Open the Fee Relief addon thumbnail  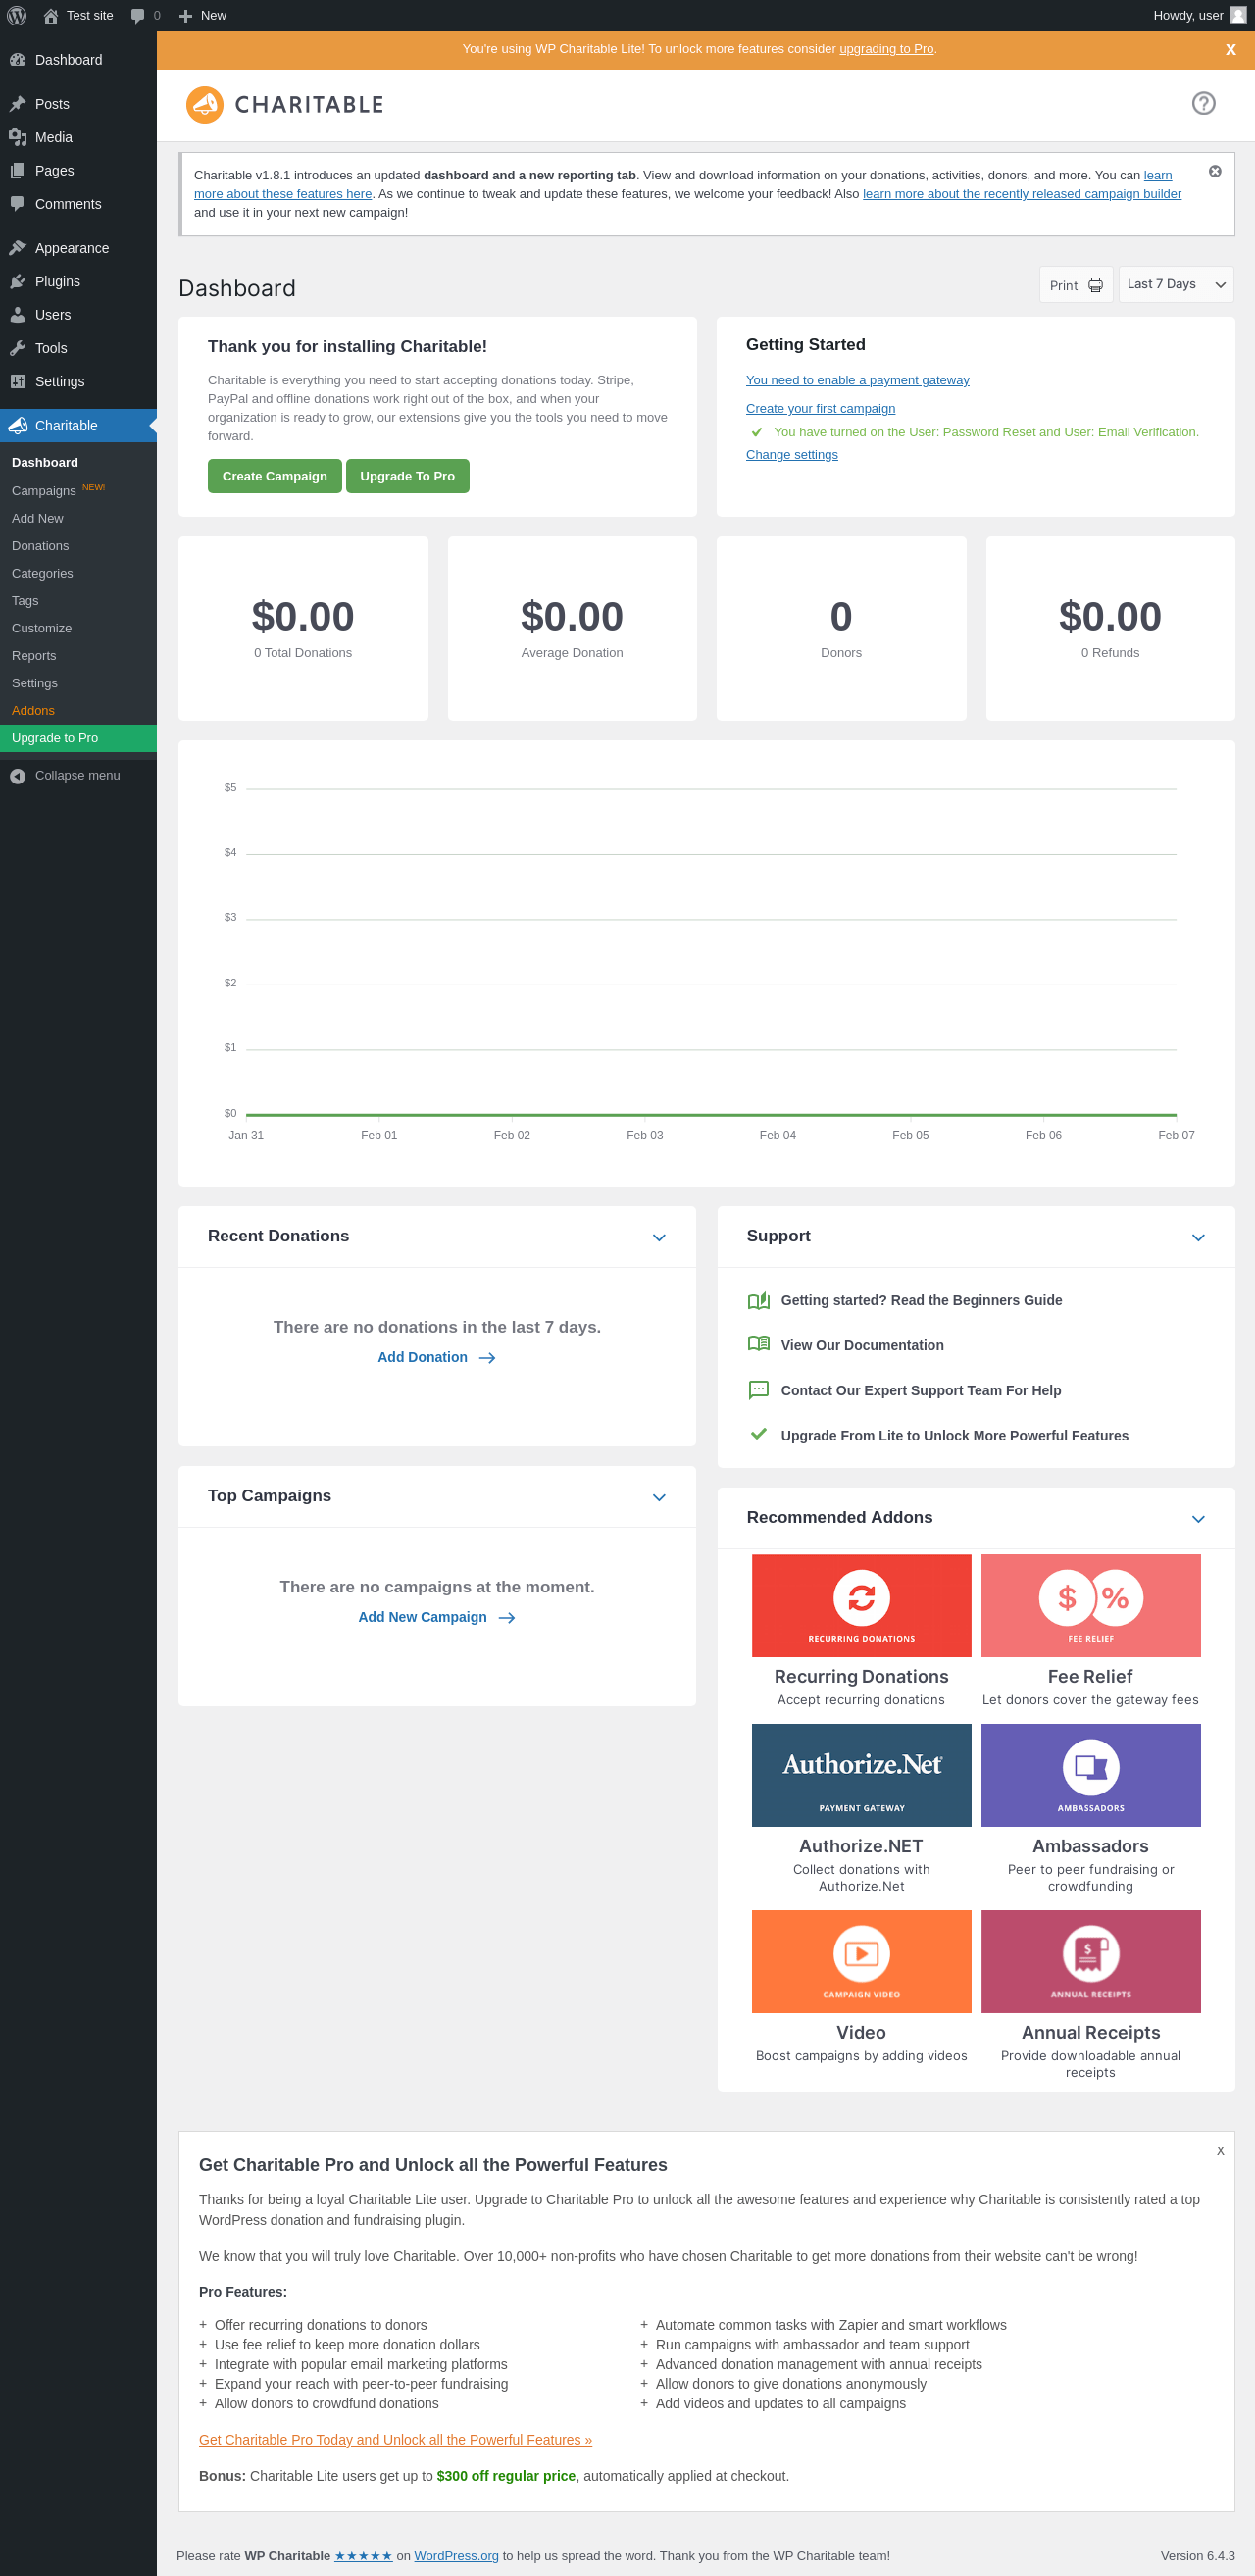point(1090,1605)
